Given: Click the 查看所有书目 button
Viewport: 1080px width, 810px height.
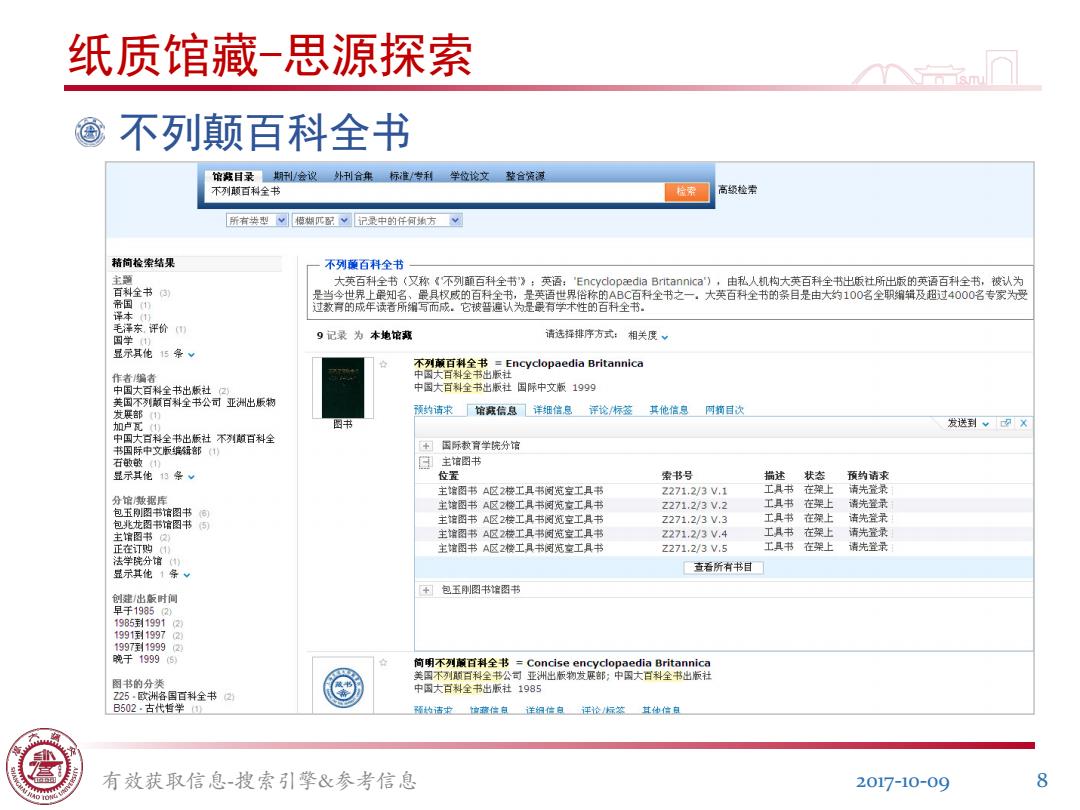Looking at the screenshot, I should (723, 568).
